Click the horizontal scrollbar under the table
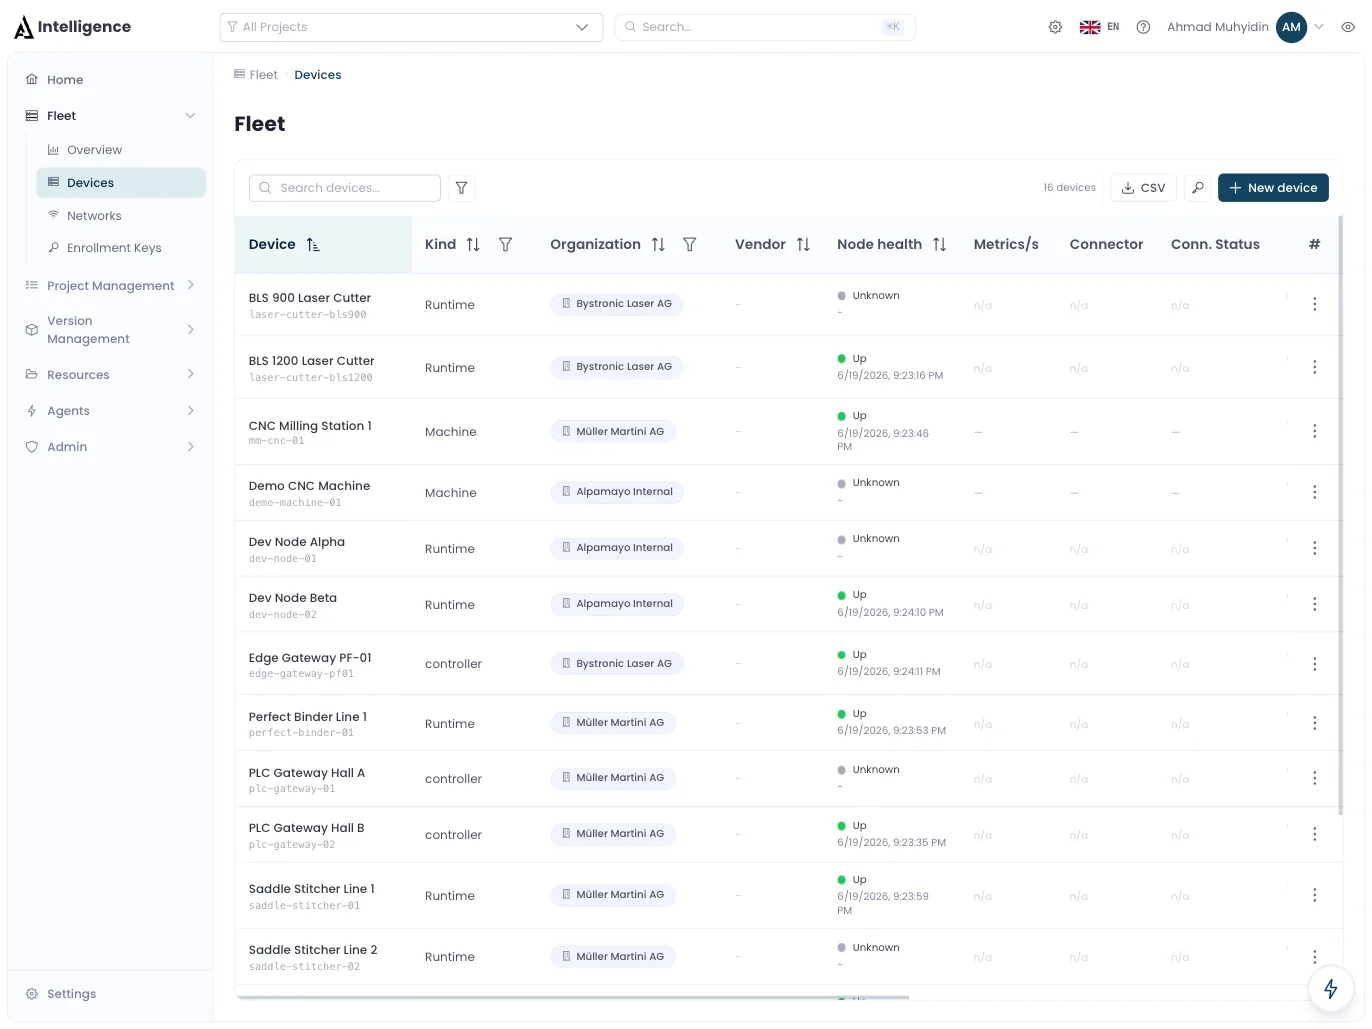The width and height of the screenshot is (1372, 1029). coord(572,997)
